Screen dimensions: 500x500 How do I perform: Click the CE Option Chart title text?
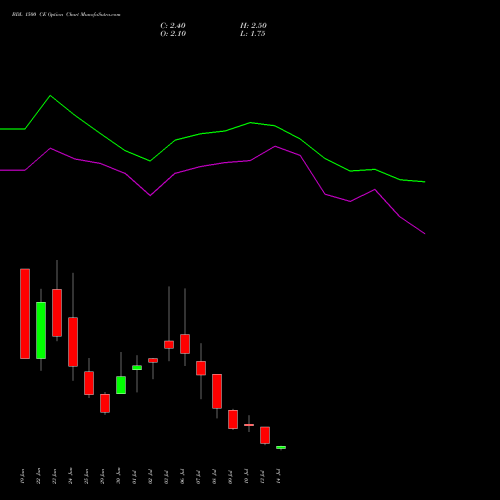pyautogui.click(x=66, y=15)
